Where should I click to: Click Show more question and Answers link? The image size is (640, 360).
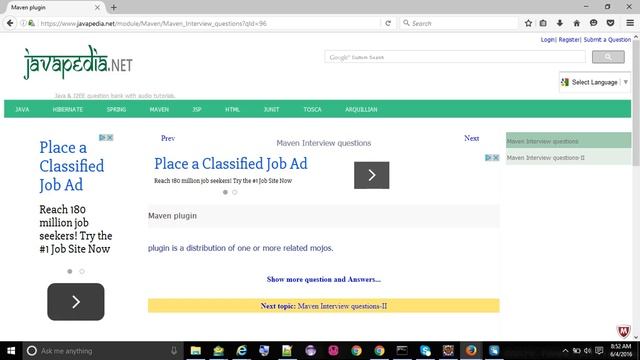coord(324,280)
